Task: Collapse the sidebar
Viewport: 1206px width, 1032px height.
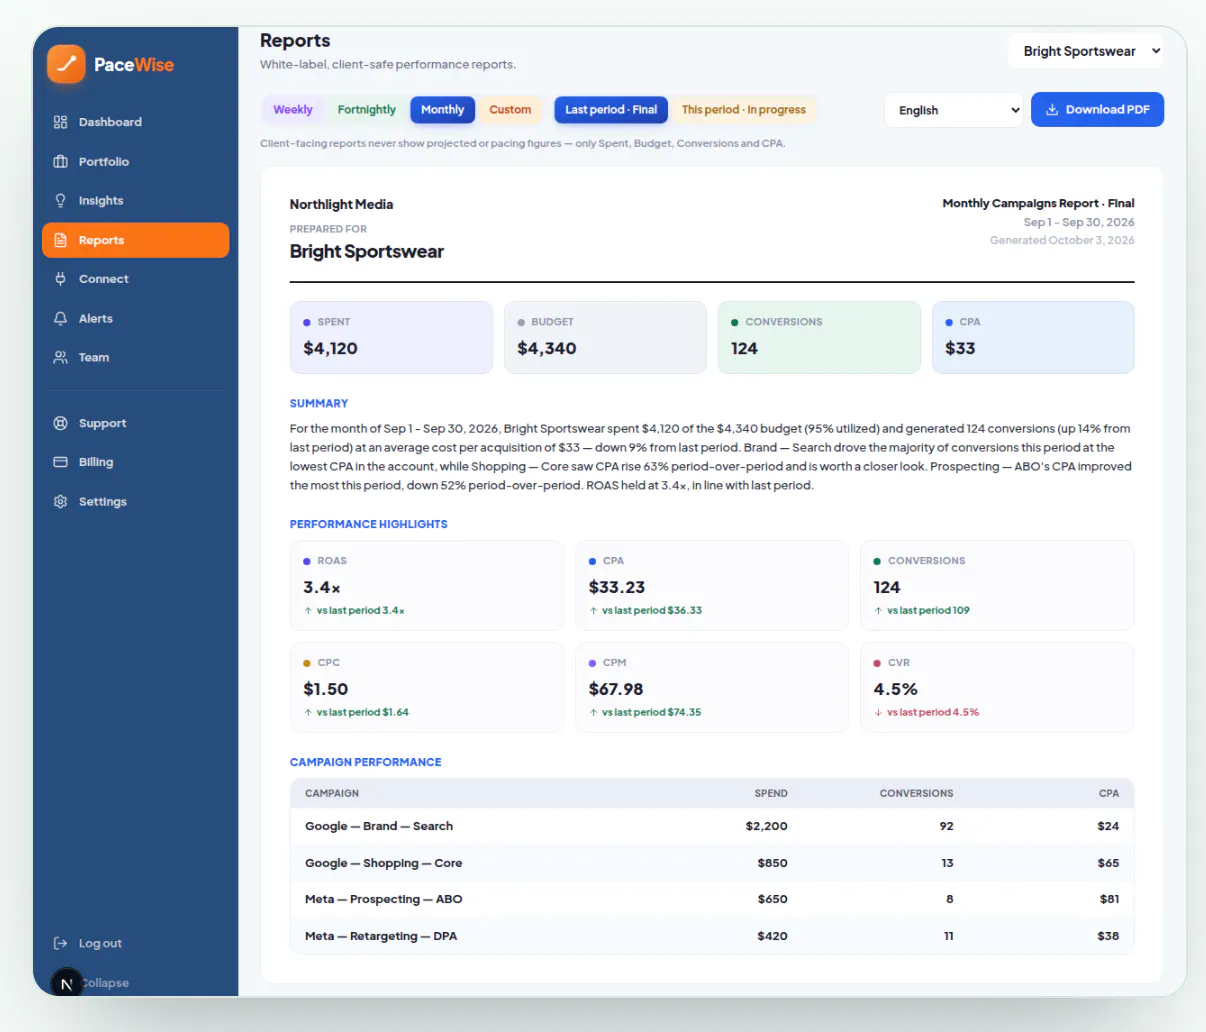Action: pyautogui.click(x=105, y=983)
